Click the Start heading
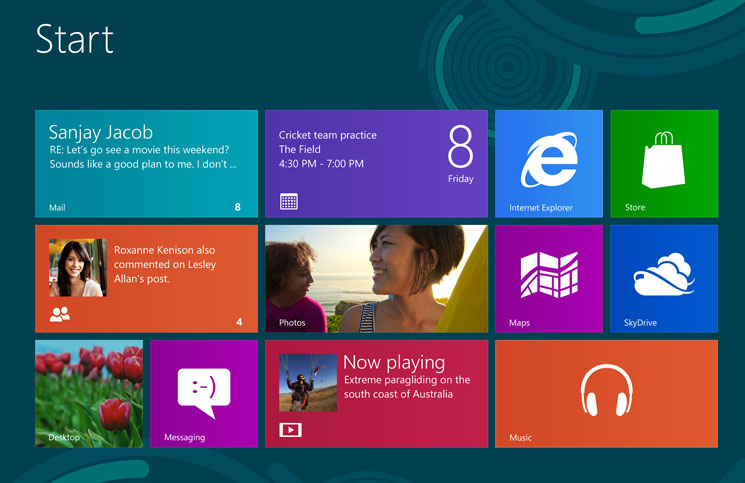Viewport: 745px width, 483px height. point(75,39)
